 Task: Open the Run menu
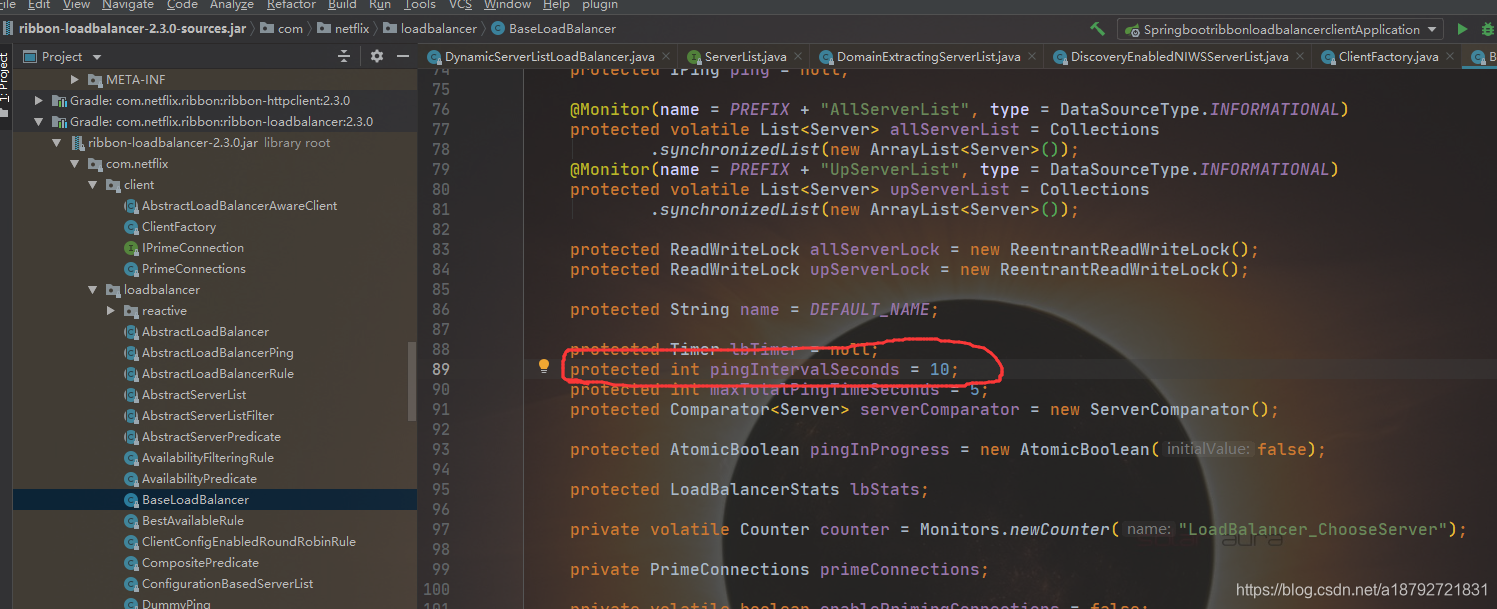[x=380, y=5]
